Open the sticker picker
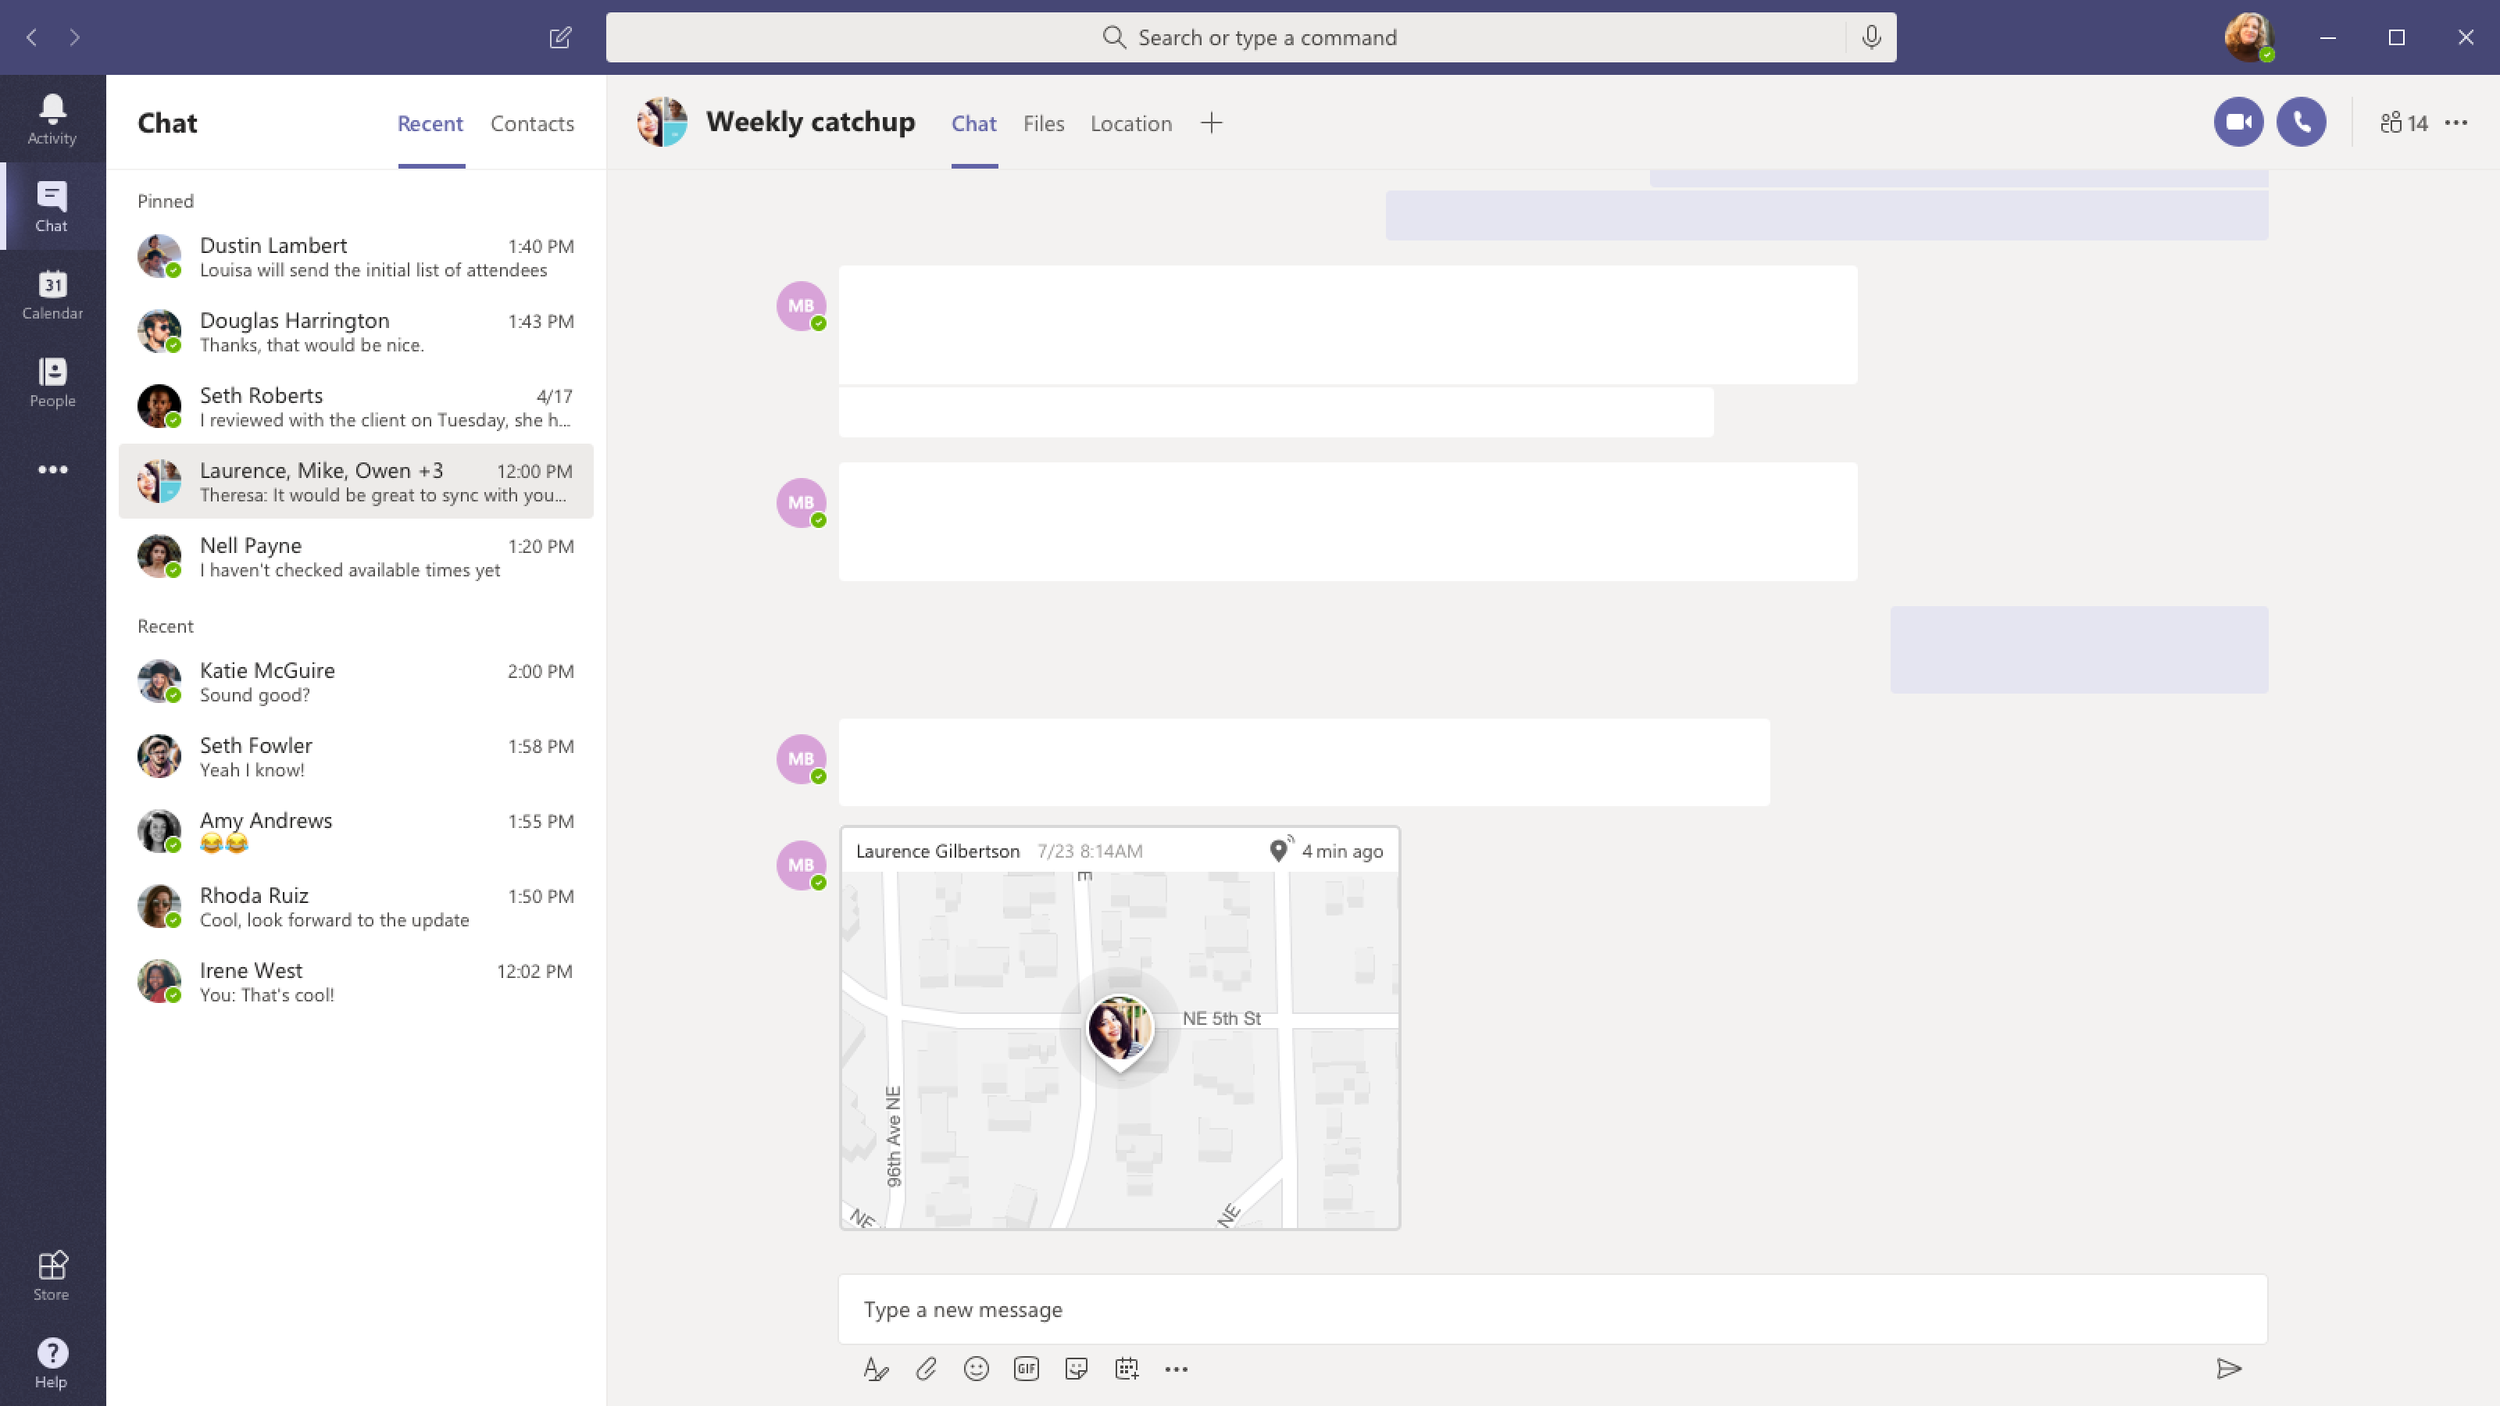The height and width of the screenshot is (1406, 2500). (1077, 1368)
